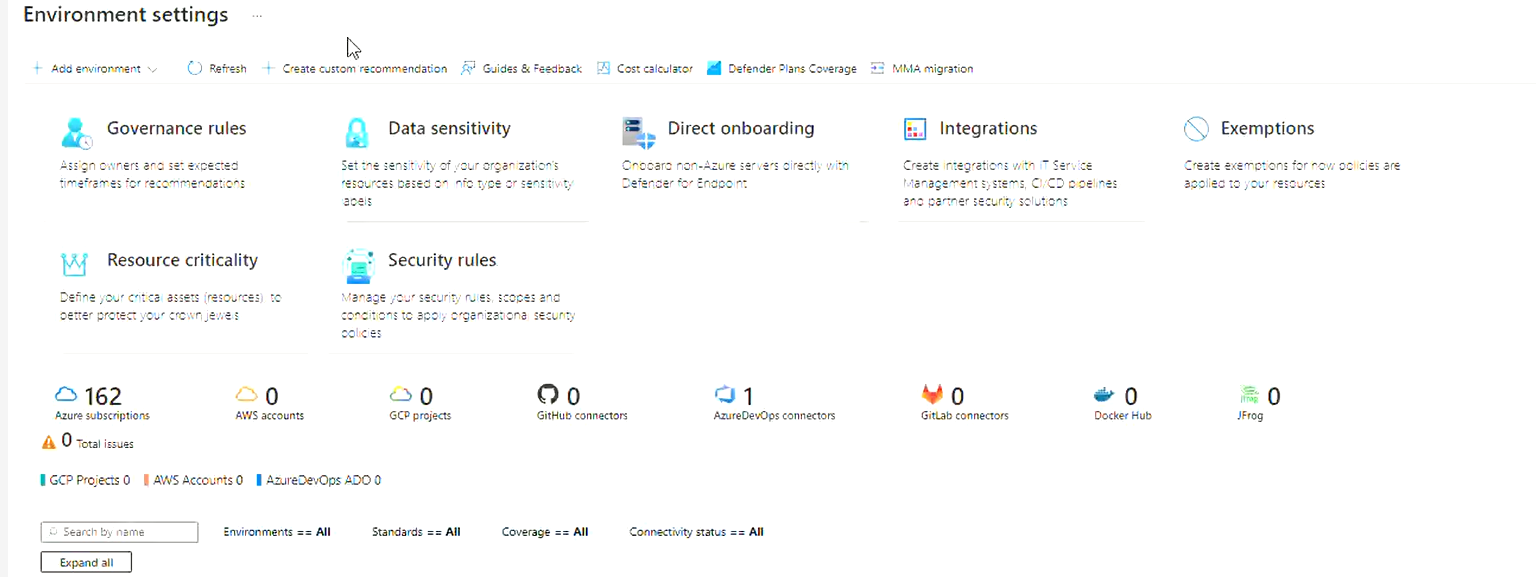The image size is (1536, 577).
Task: Open the Coverage == All filter
Action: click(x=545, y=532)
